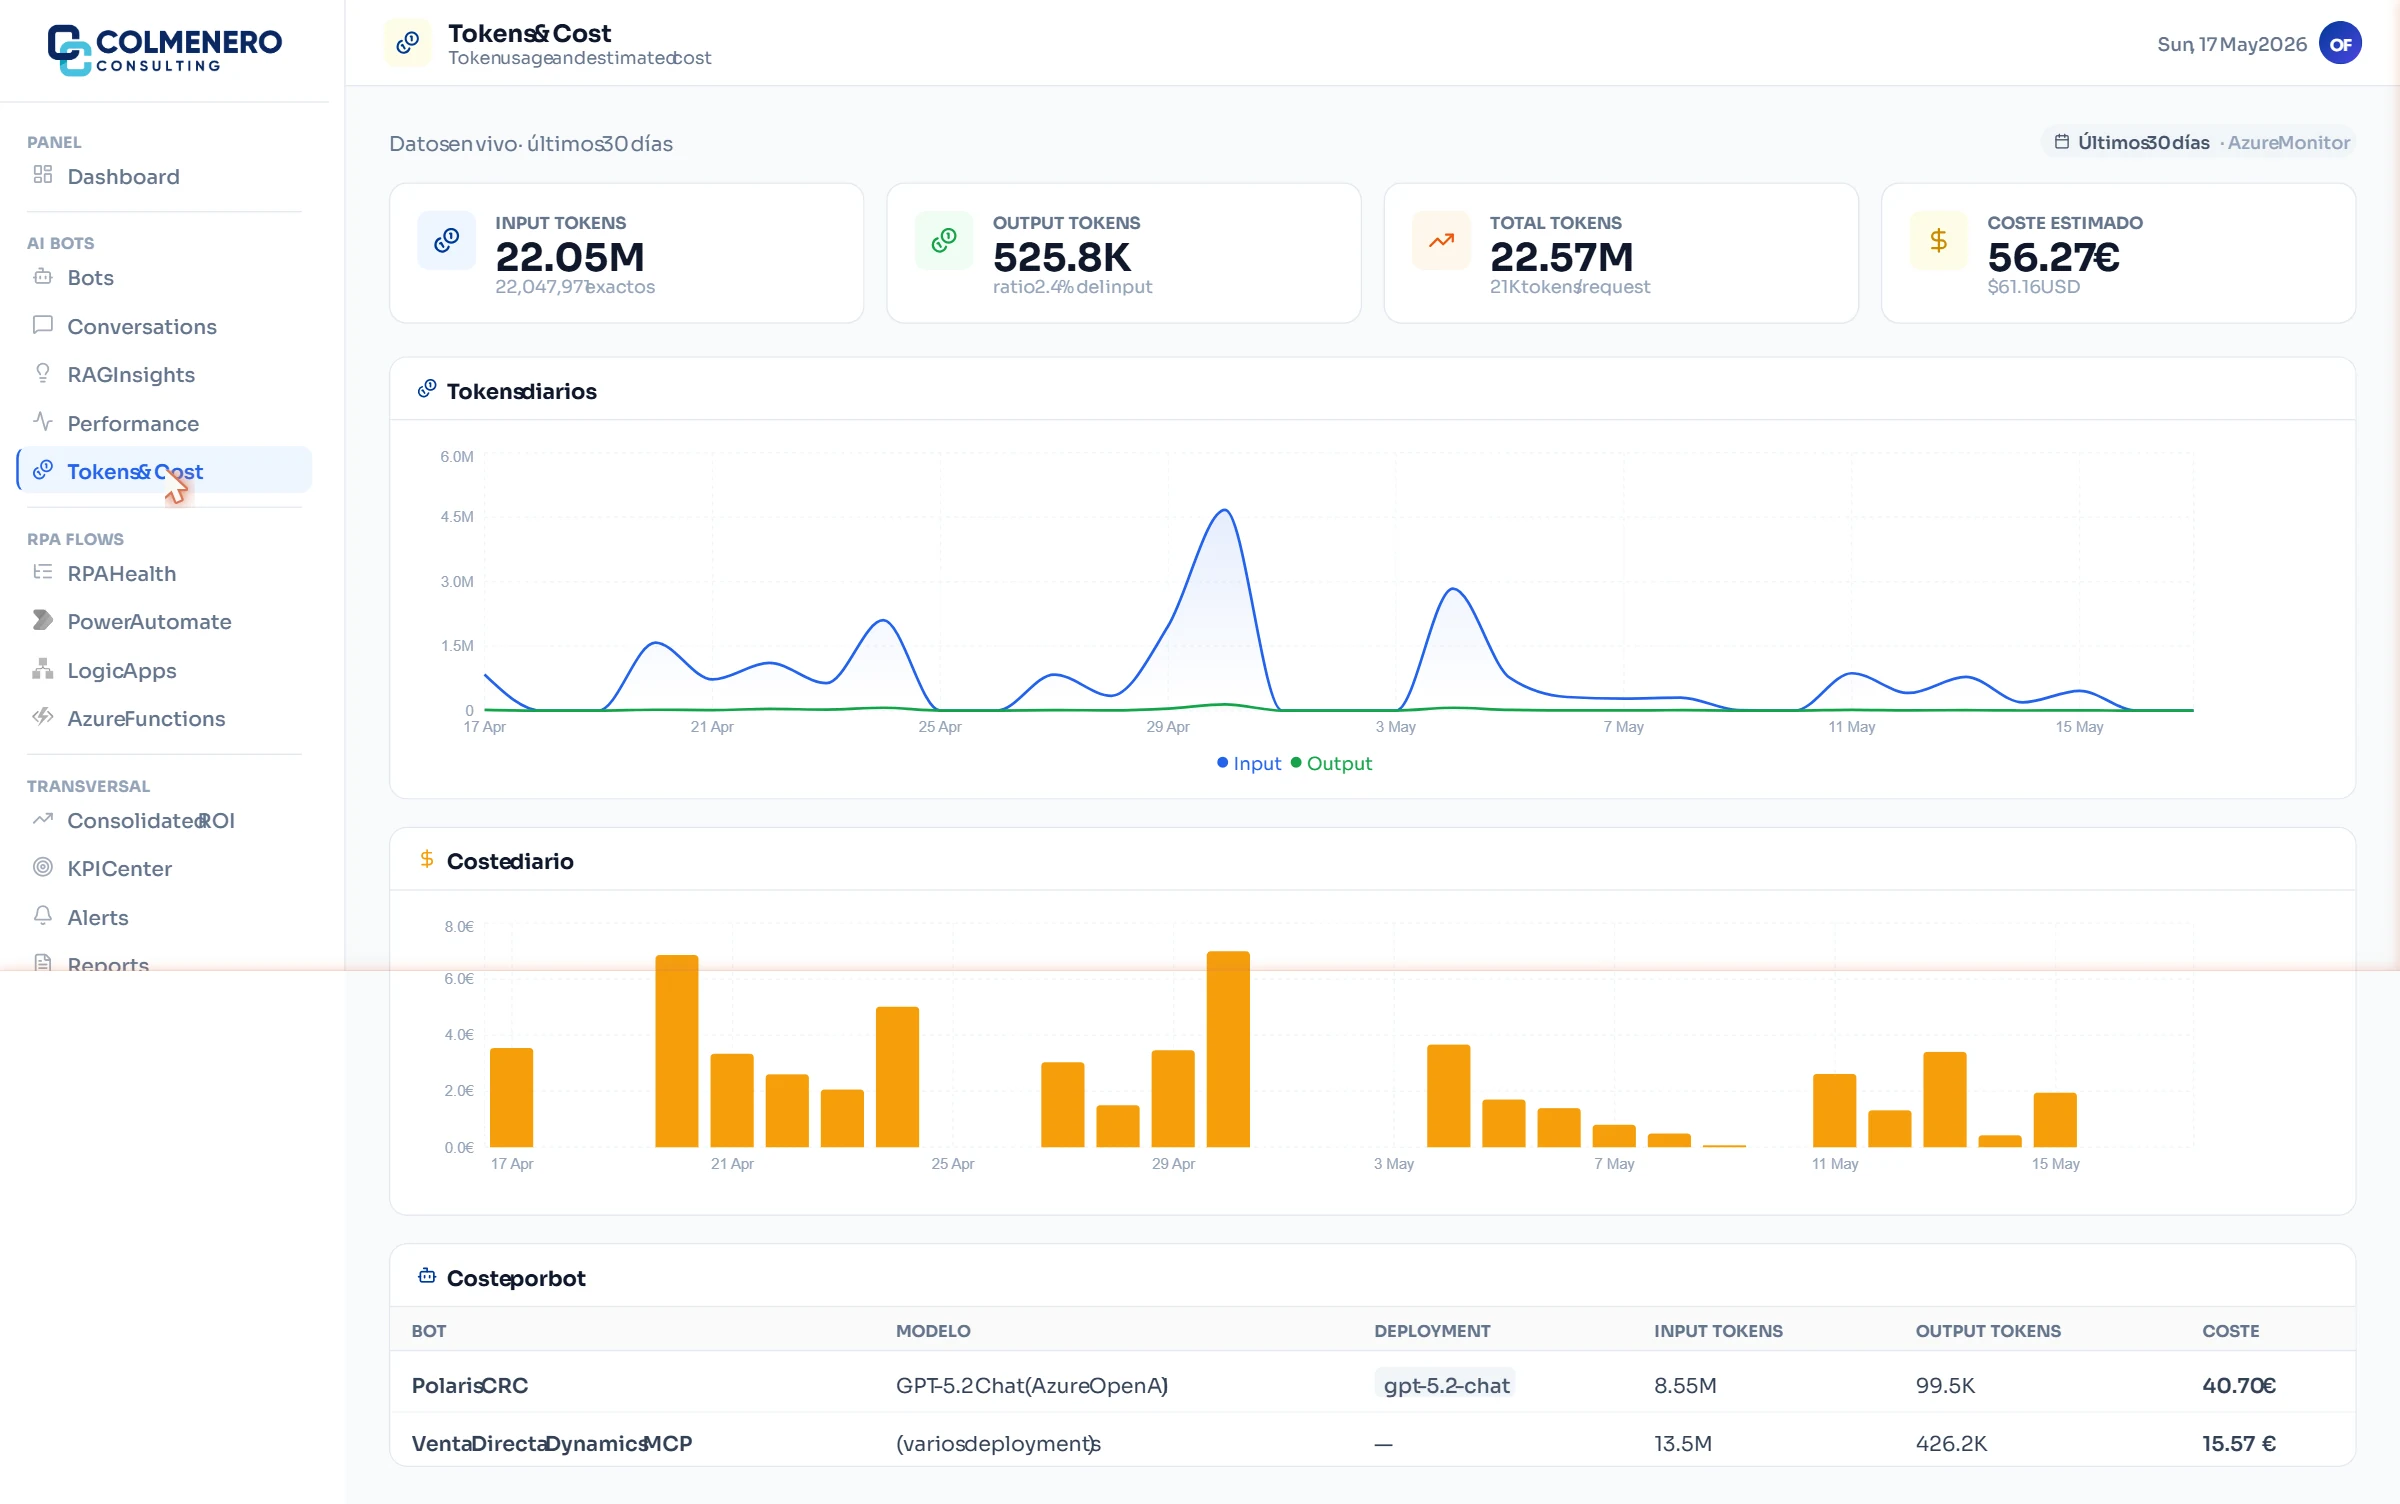
Task: Click the Power Automate arrow icon
Action: point(42,620)
